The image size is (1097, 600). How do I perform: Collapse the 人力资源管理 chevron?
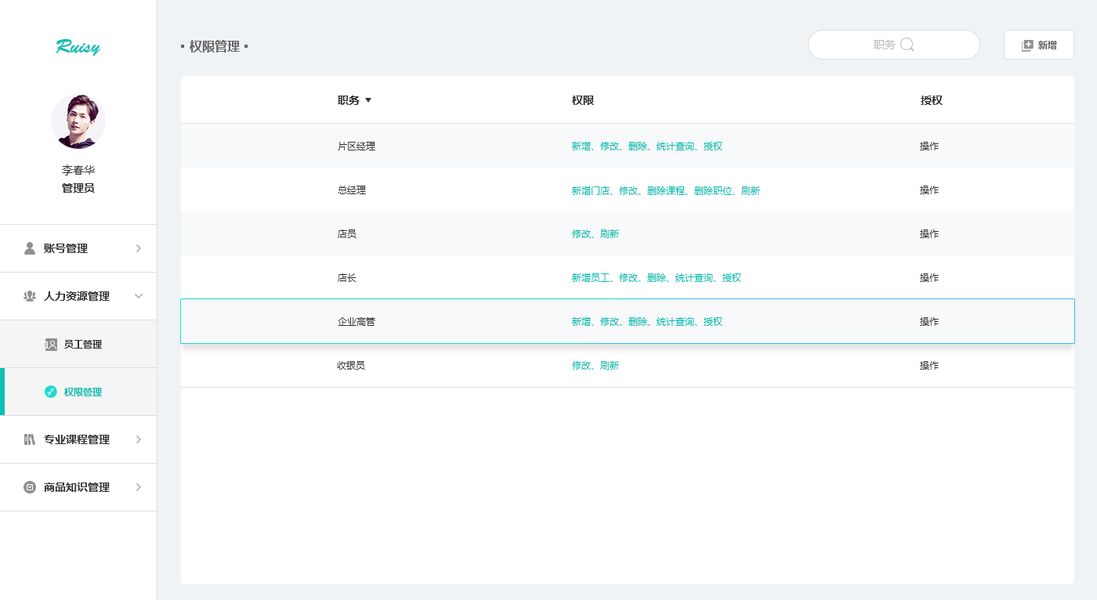pyautogui.click(x=138, y=296)
